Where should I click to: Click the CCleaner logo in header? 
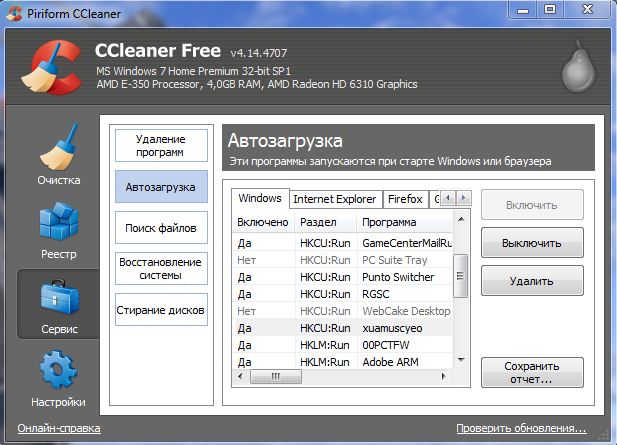point(51,68)
